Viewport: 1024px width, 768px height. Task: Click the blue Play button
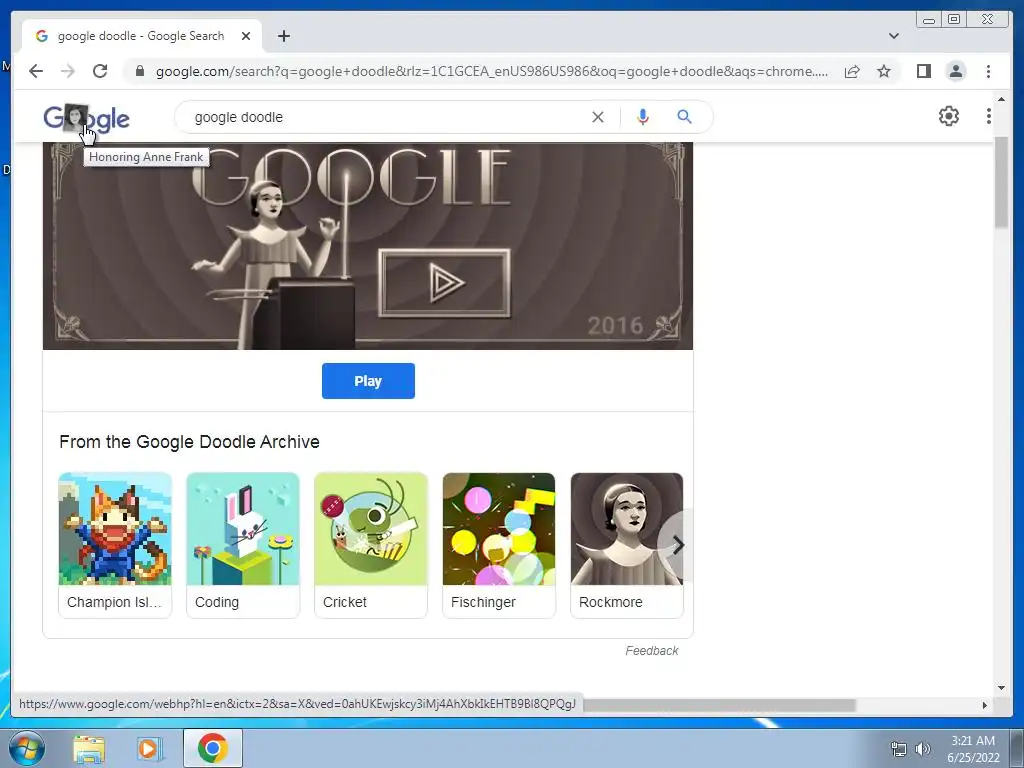368,381
